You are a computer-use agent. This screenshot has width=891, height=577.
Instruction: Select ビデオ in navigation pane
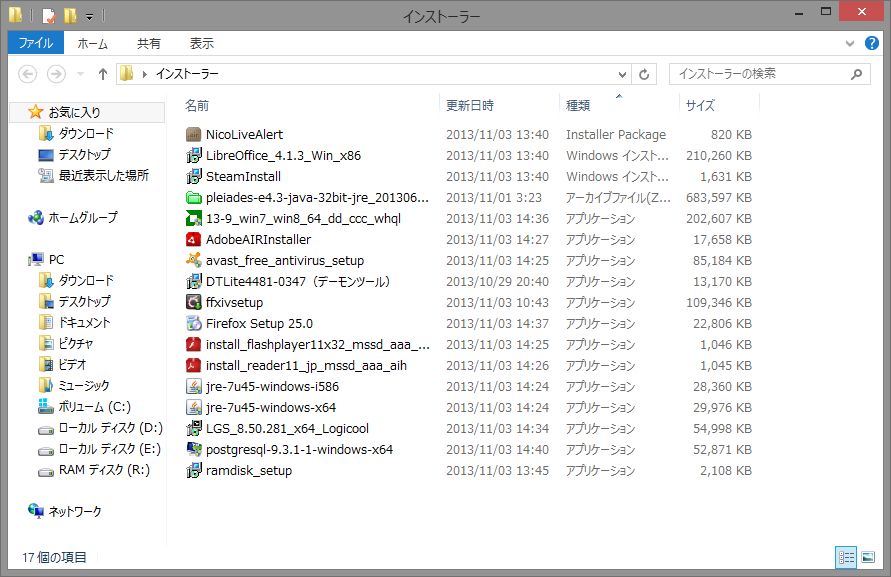point(73,365)
